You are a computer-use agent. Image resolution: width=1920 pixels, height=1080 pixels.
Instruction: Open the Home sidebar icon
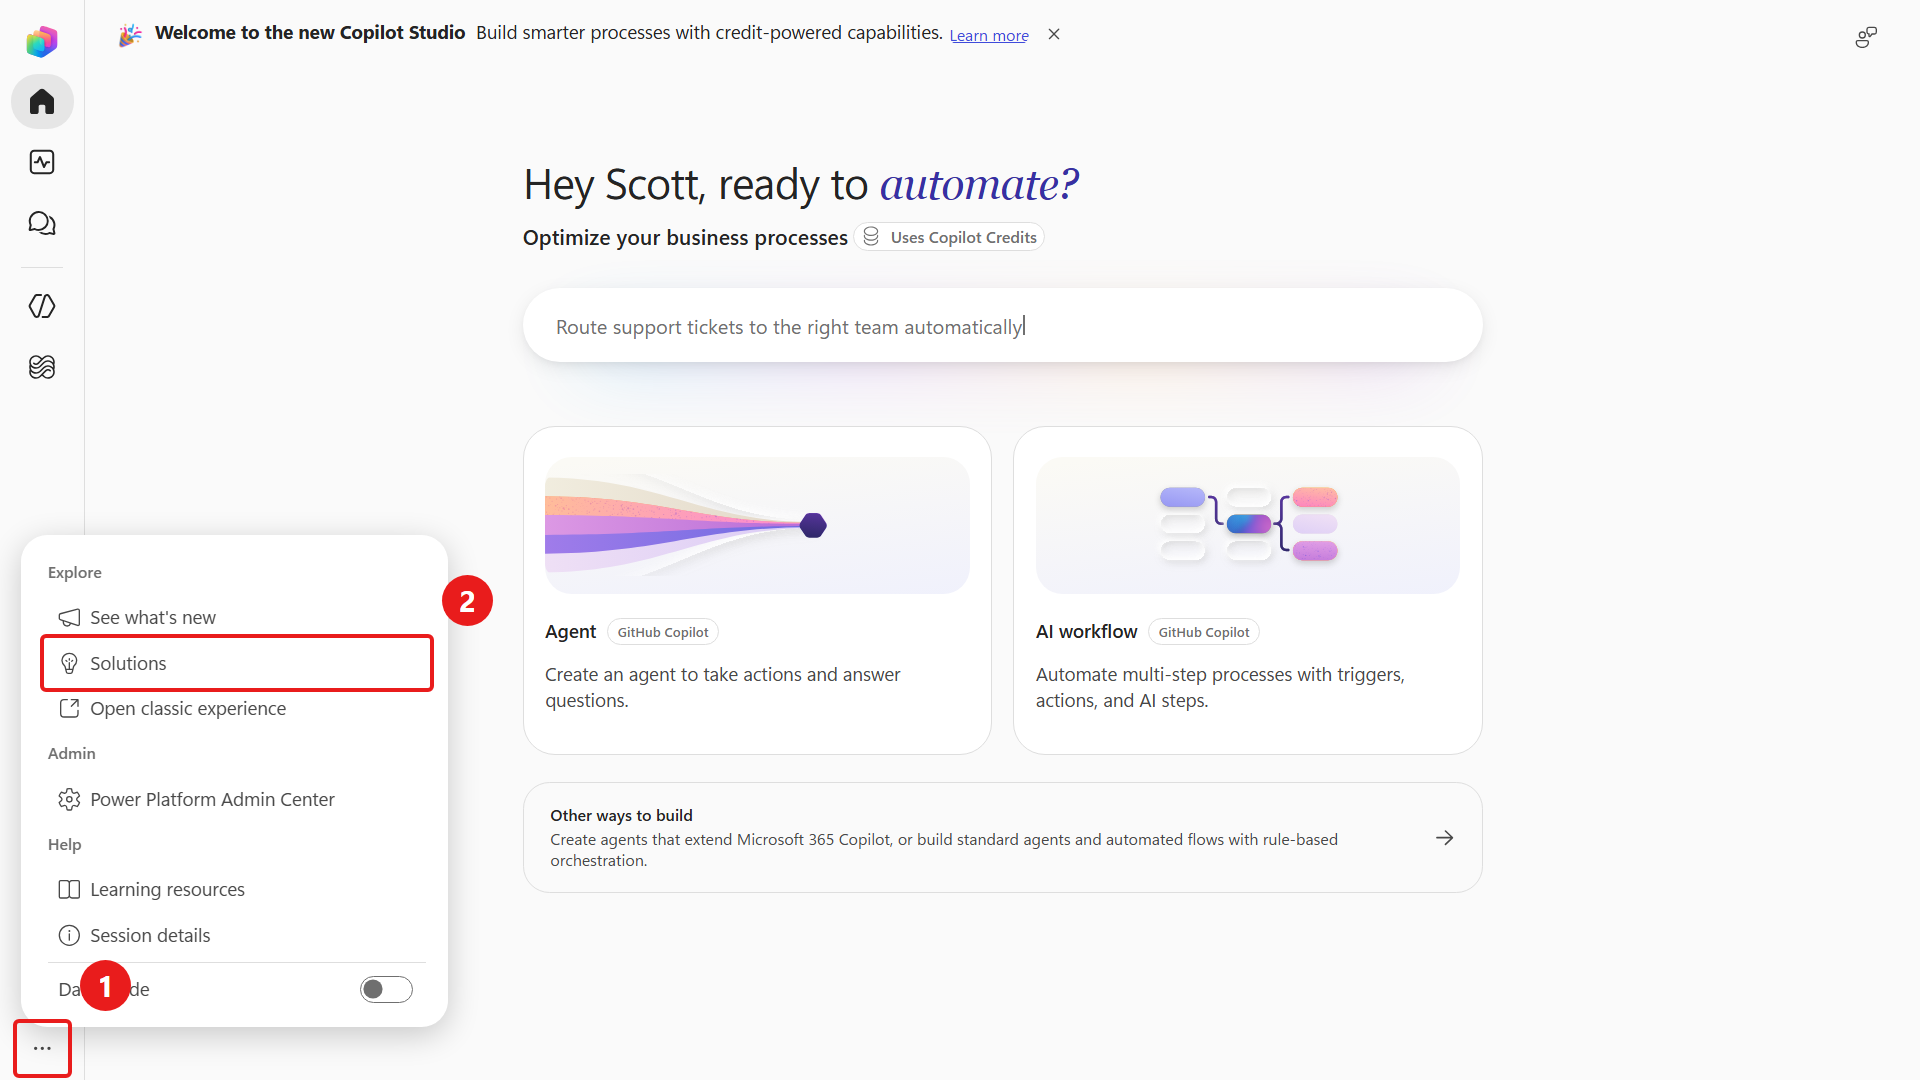click(42, 102)
